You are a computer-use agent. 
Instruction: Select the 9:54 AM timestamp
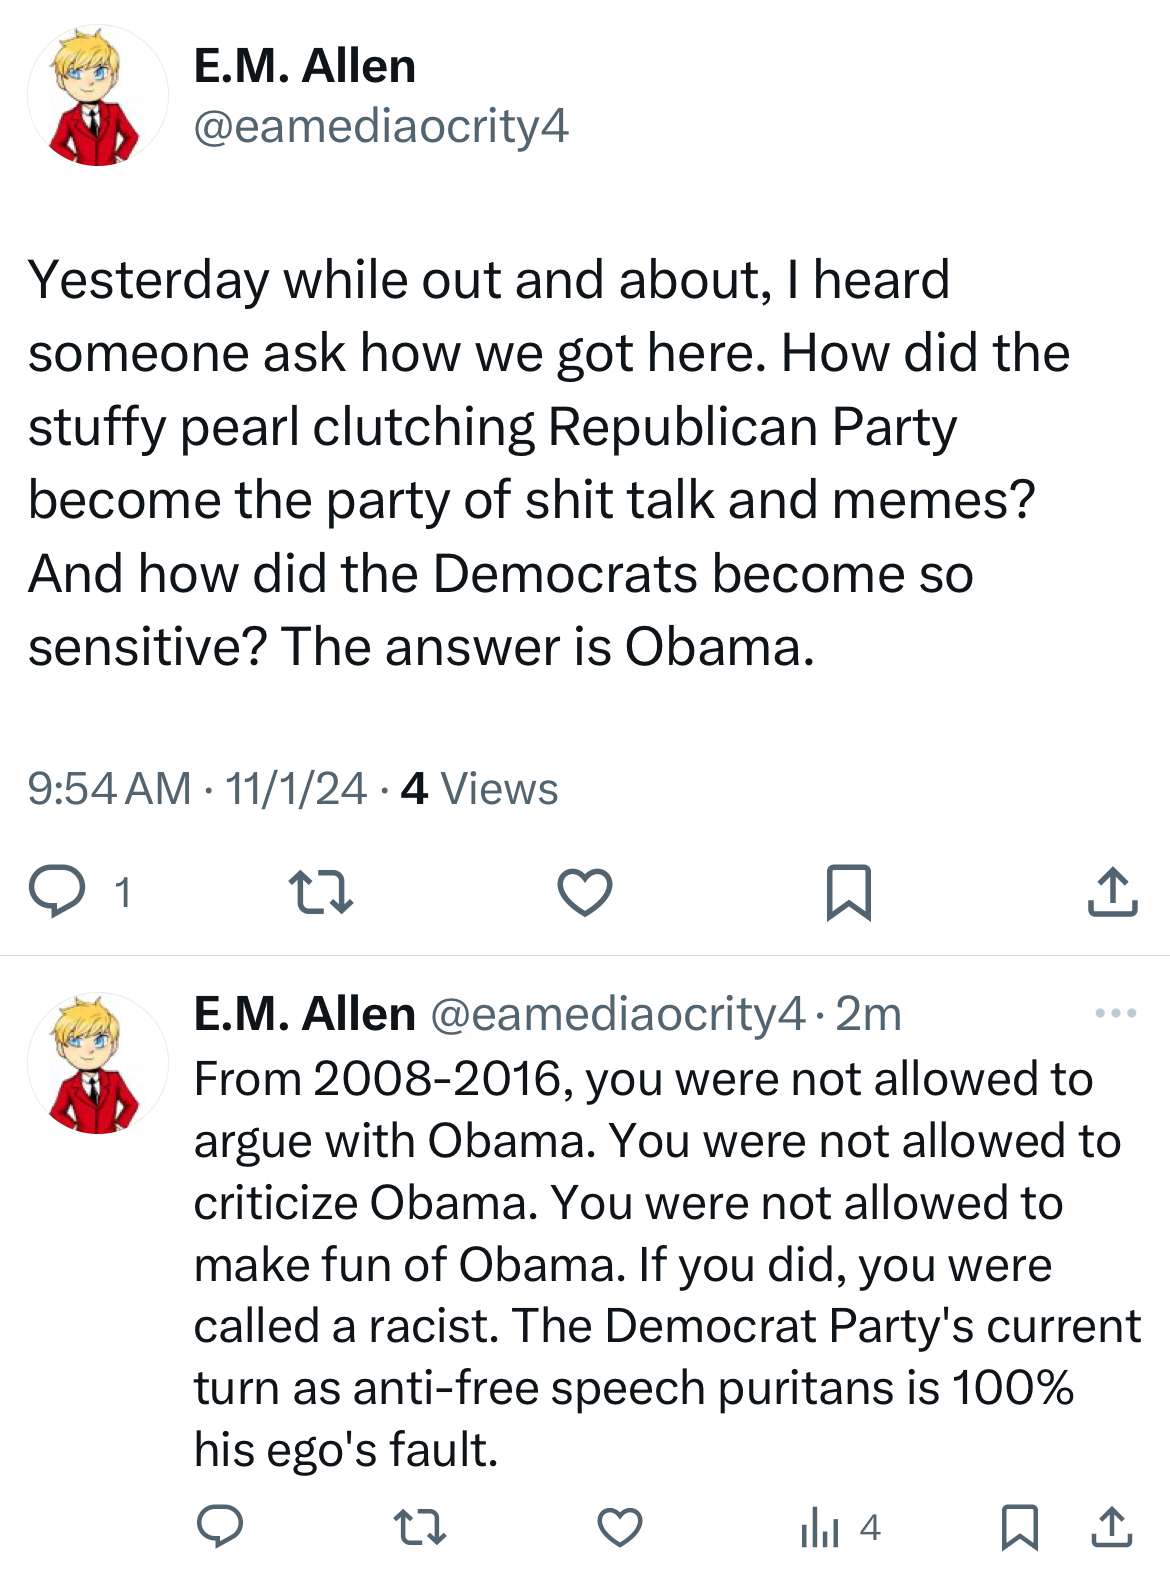[109, 789]
